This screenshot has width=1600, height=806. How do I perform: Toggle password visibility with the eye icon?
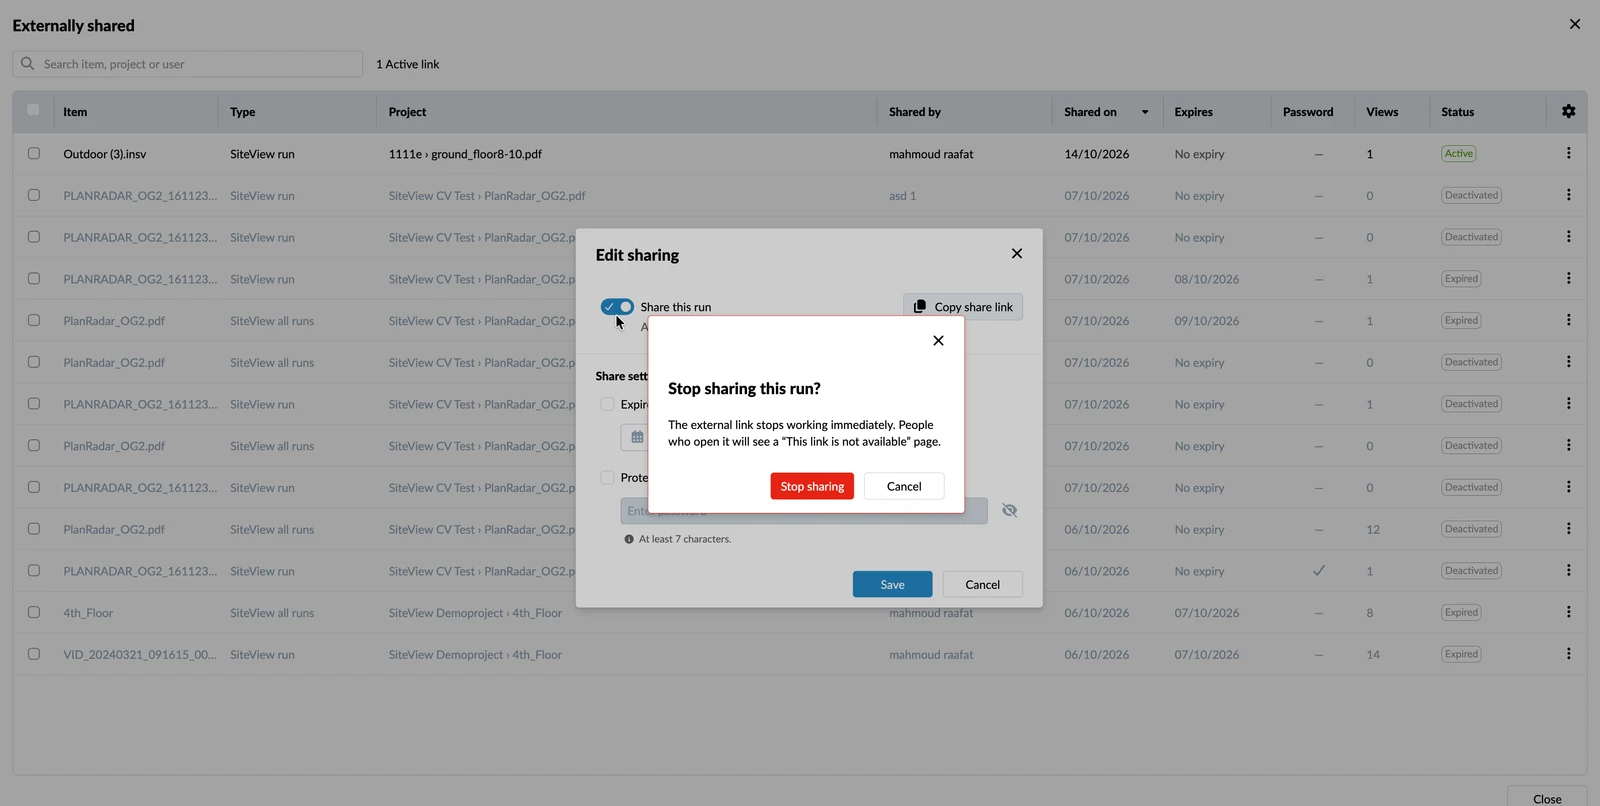(1010, 511)
